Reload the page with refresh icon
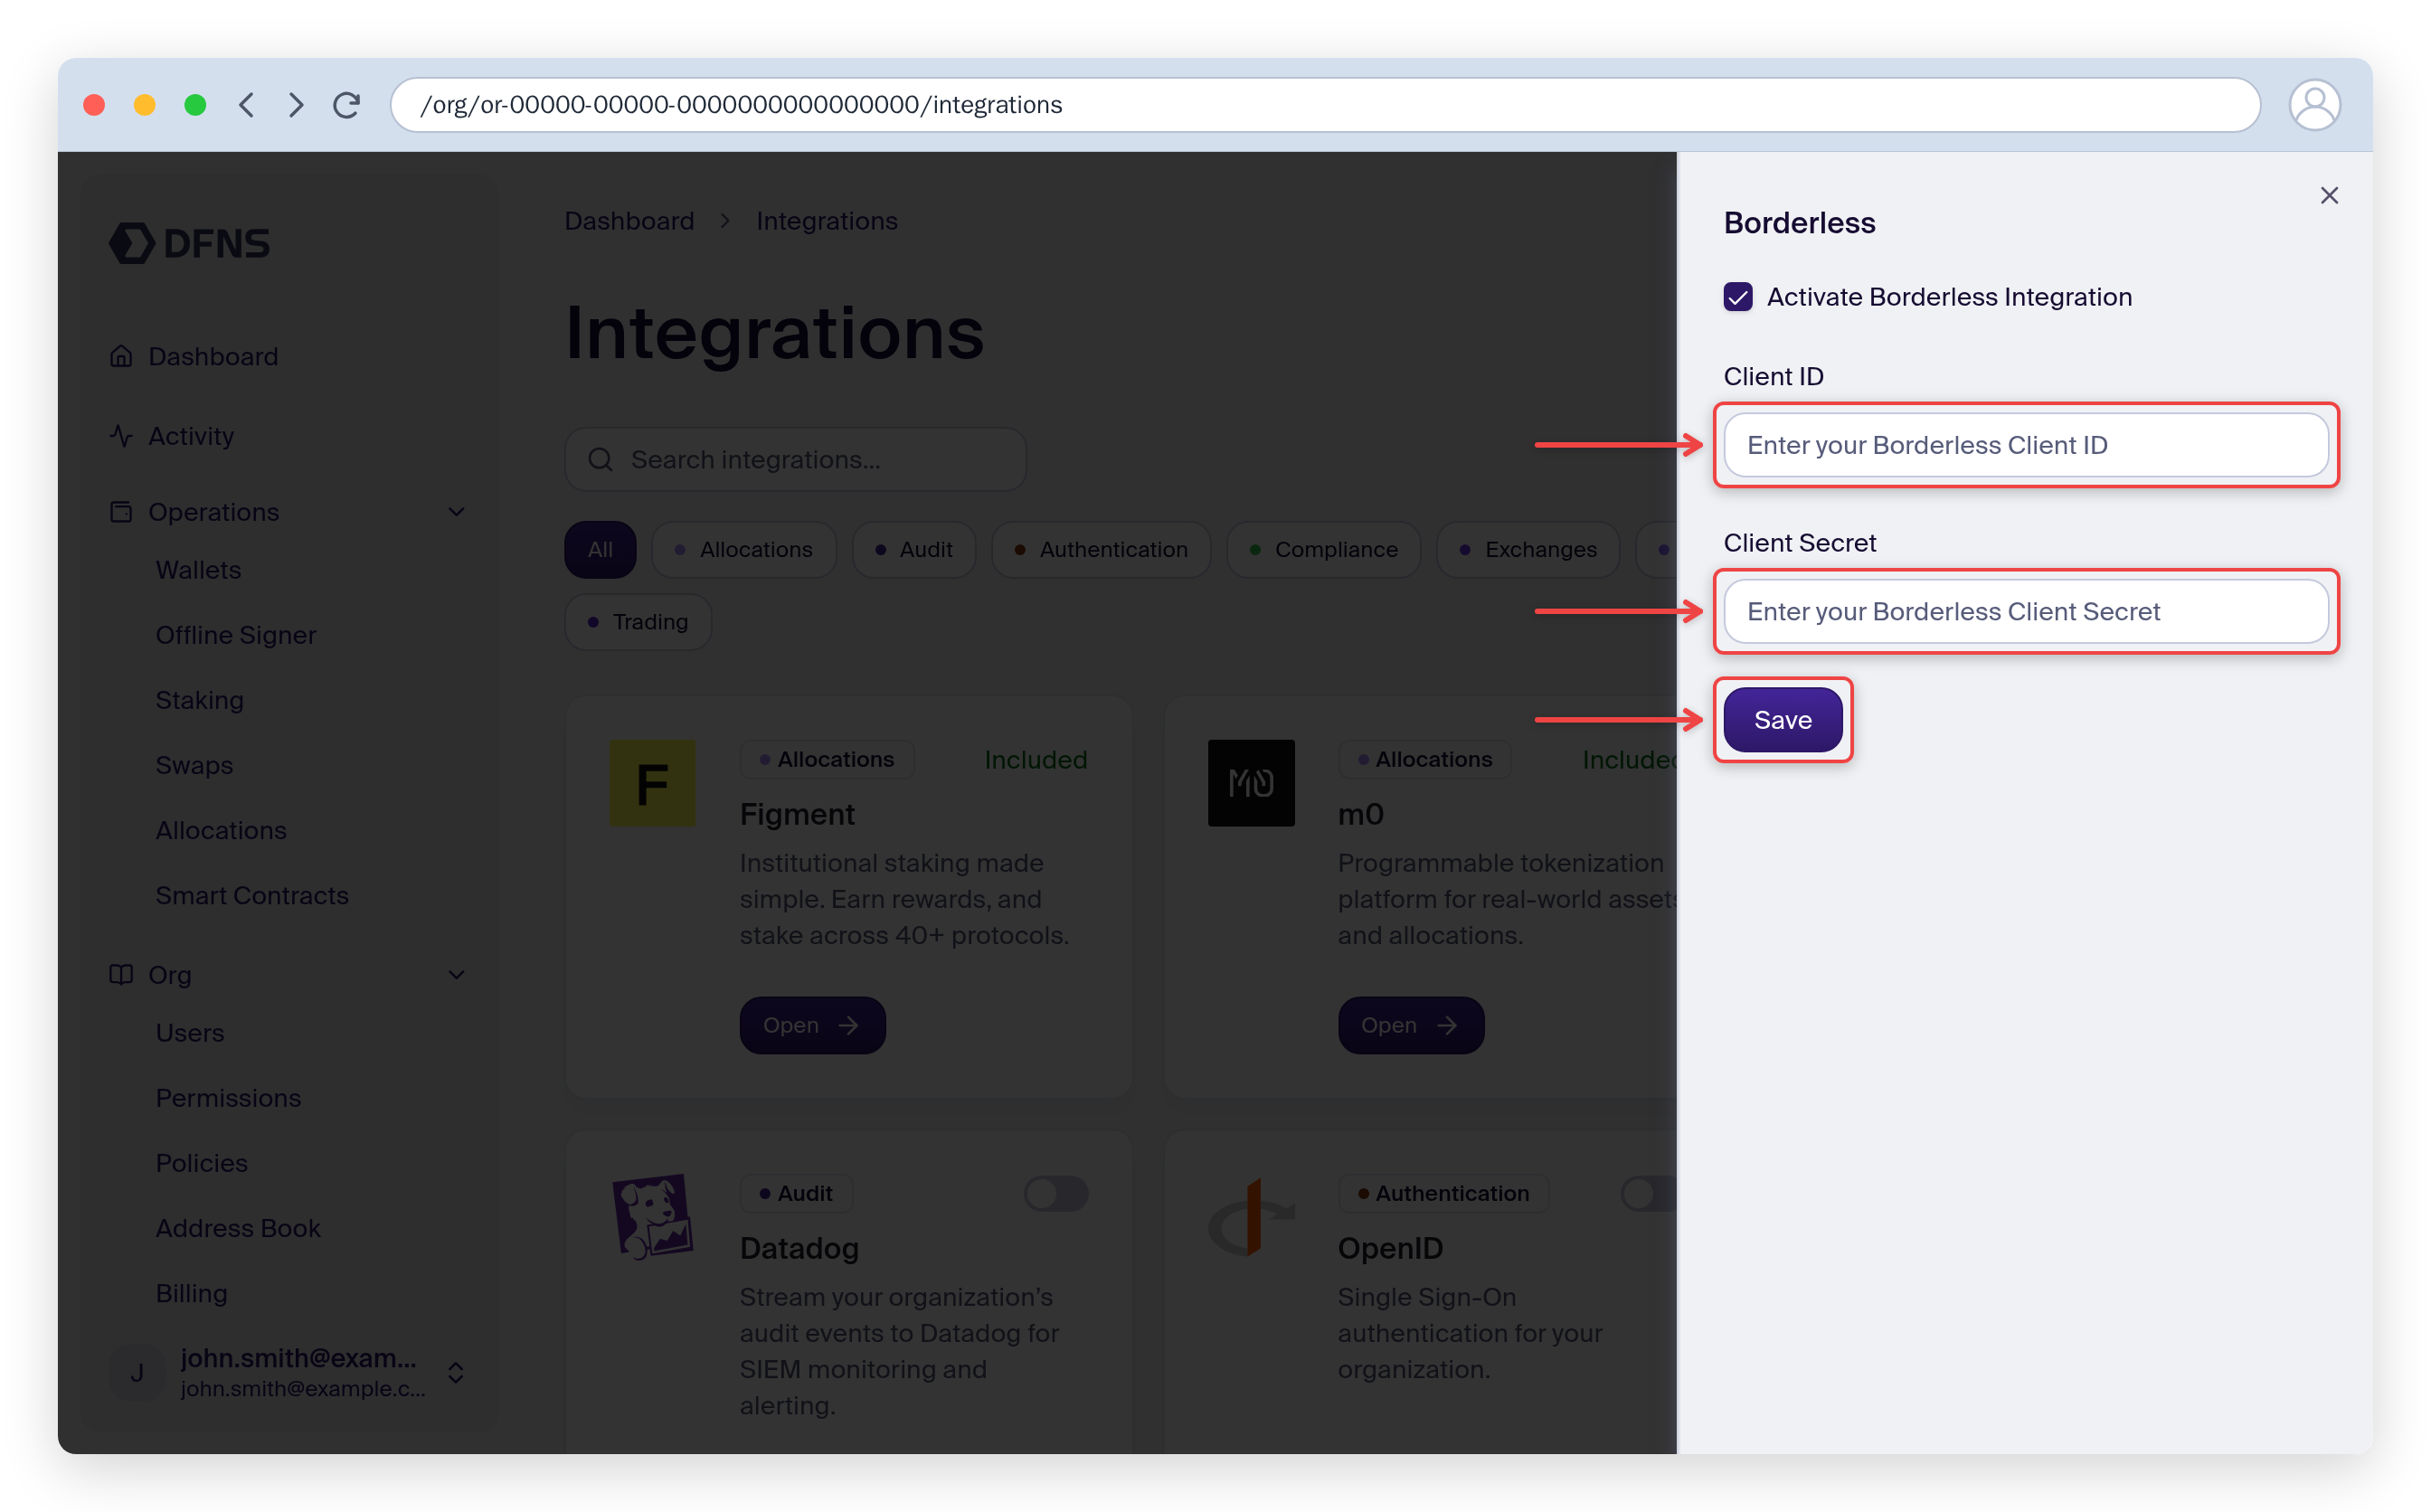Viewport: 2431px width, 1512px height. tap(347, 105)
